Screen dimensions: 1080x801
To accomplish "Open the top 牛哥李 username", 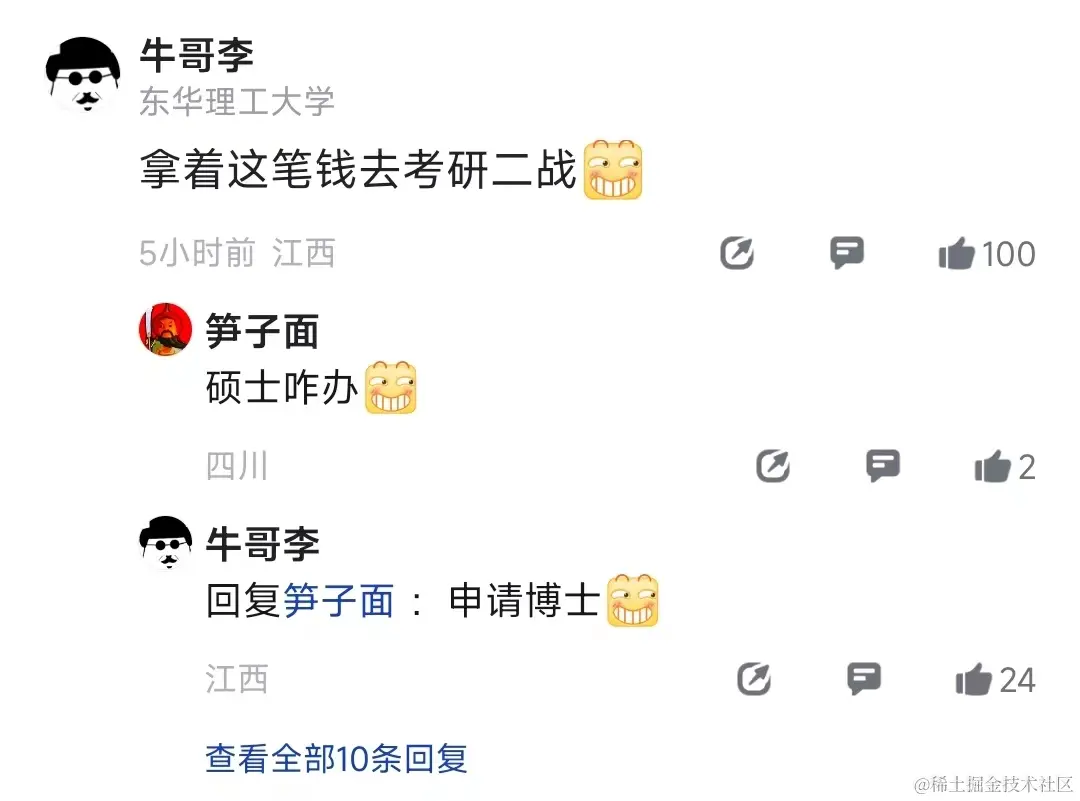I will pyautogui.click(x=197, y=55).
